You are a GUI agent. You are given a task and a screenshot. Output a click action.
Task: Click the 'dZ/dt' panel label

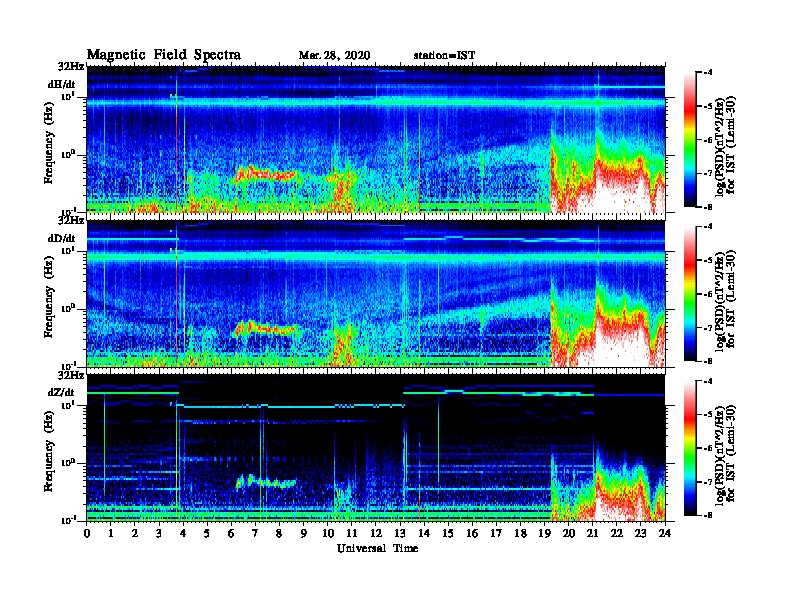point(61,392)
